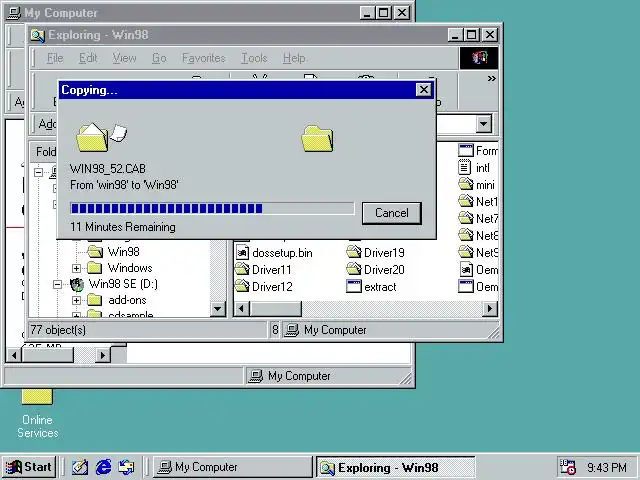640x480 pixels.
Task: Cancel the file copy operation
Action: (391, 213)
